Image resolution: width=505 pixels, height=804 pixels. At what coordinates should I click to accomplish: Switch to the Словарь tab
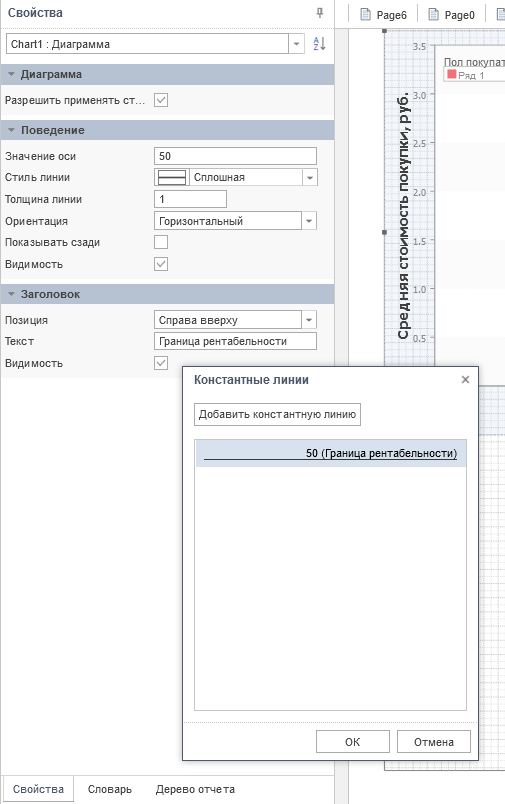110,789
